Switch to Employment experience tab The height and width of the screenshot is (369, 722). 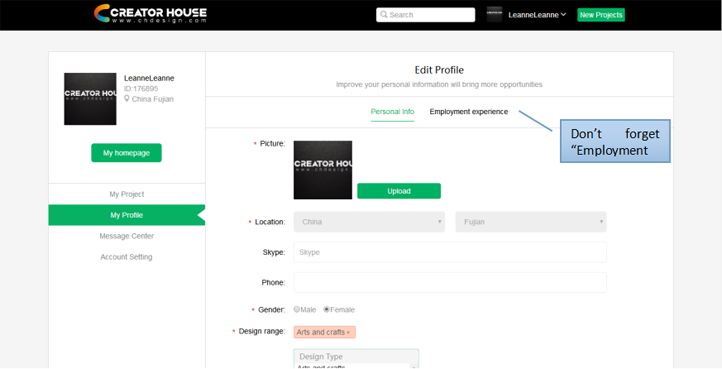click(469, 111)
